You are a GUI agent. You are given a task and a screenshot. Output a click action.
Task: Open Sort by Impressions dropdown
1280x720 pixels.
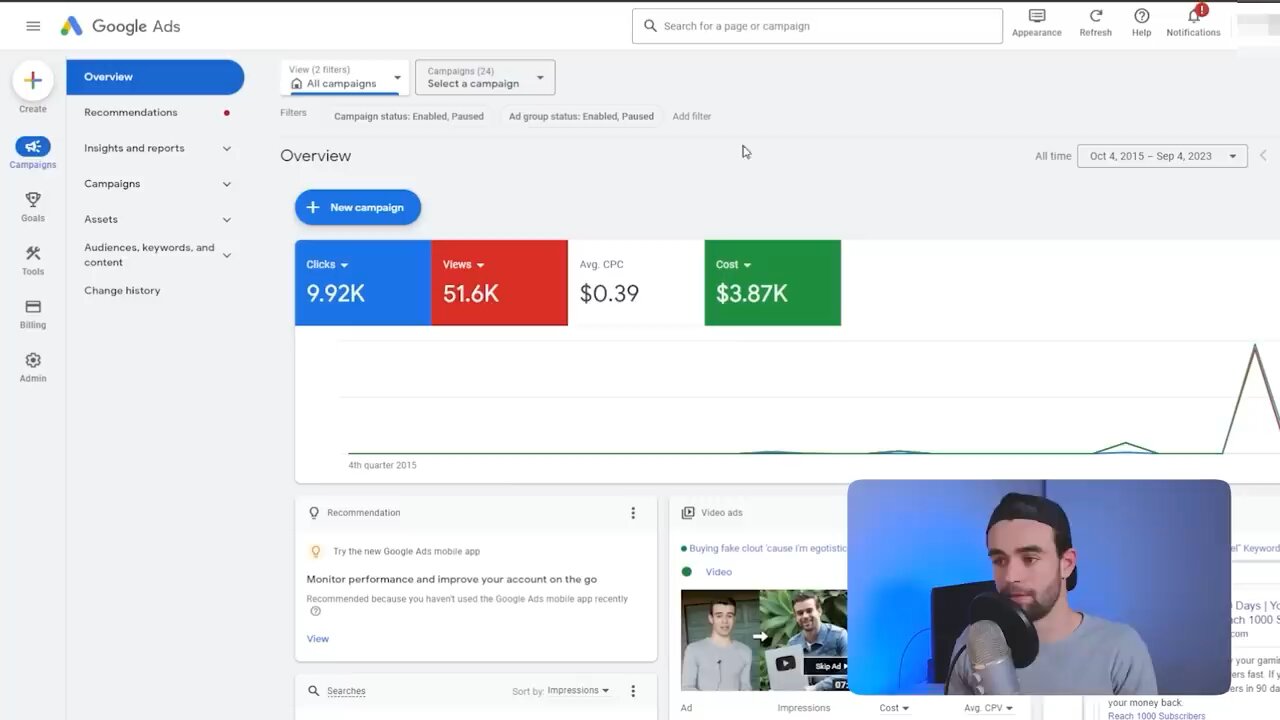pos(578,691)
